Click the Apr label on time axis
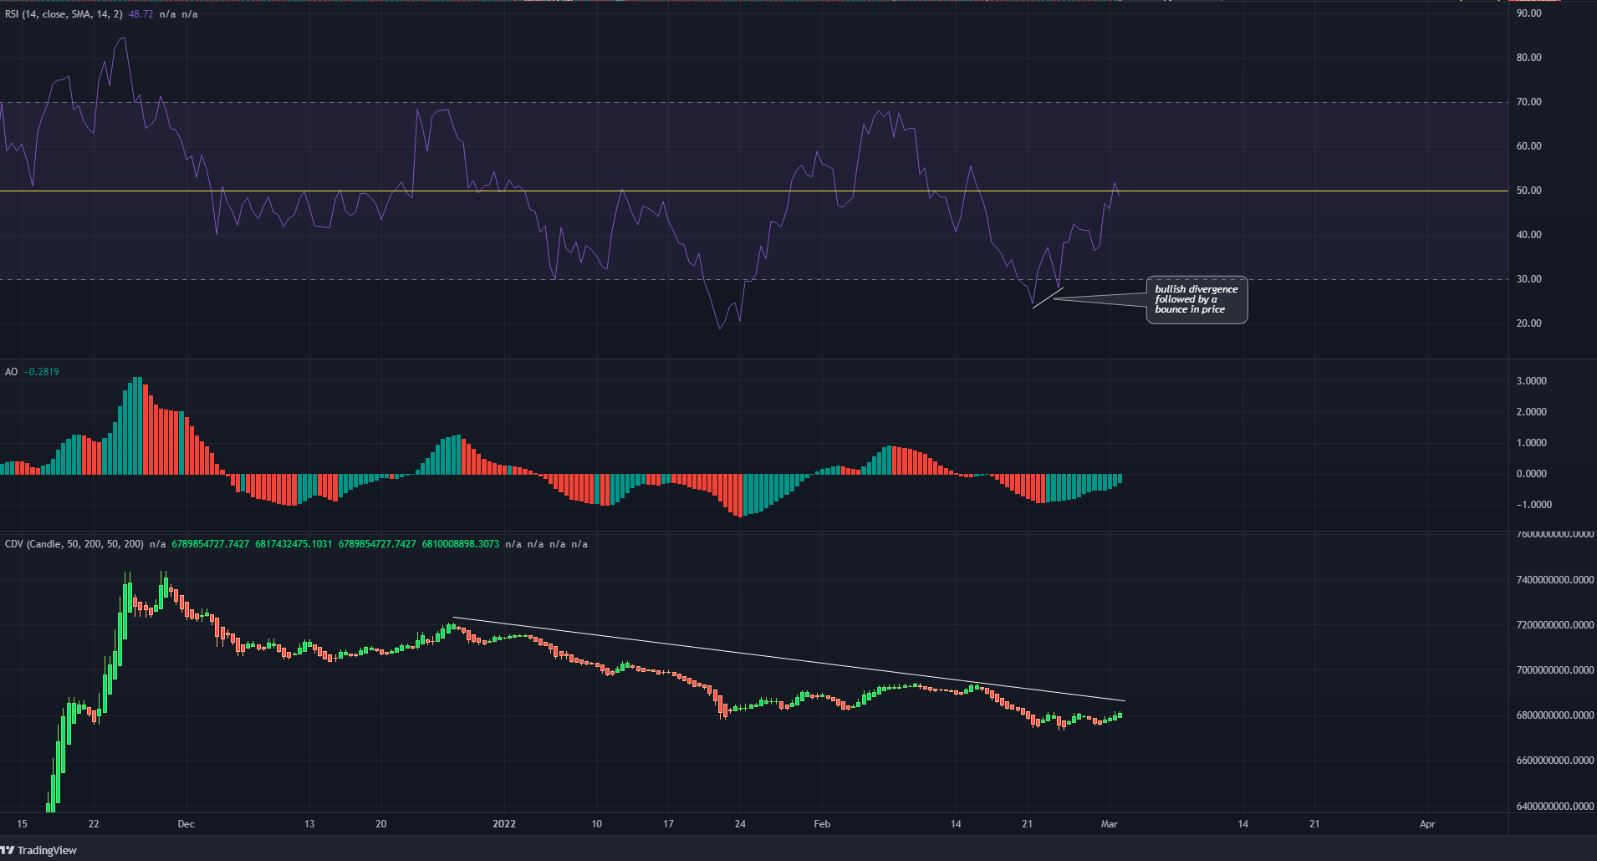 [x=1427, y=824]
